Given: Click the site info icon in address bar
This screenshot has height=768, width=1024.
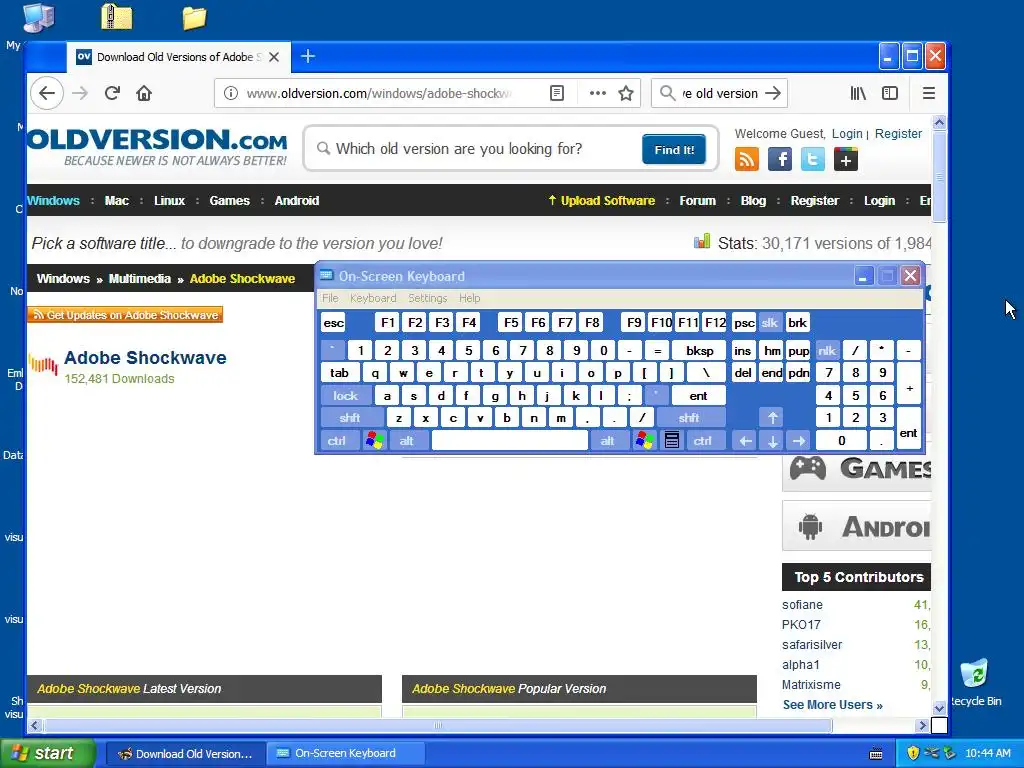Looking at the screenshot, I should pos(231,93).
